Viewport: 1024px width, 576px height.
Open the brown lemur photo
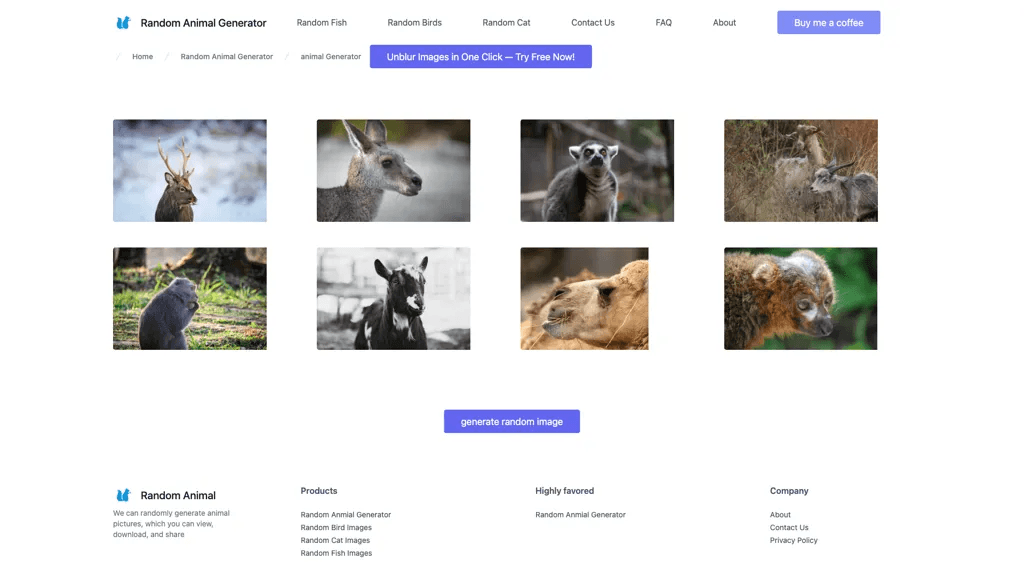click(x=801, y=298)
